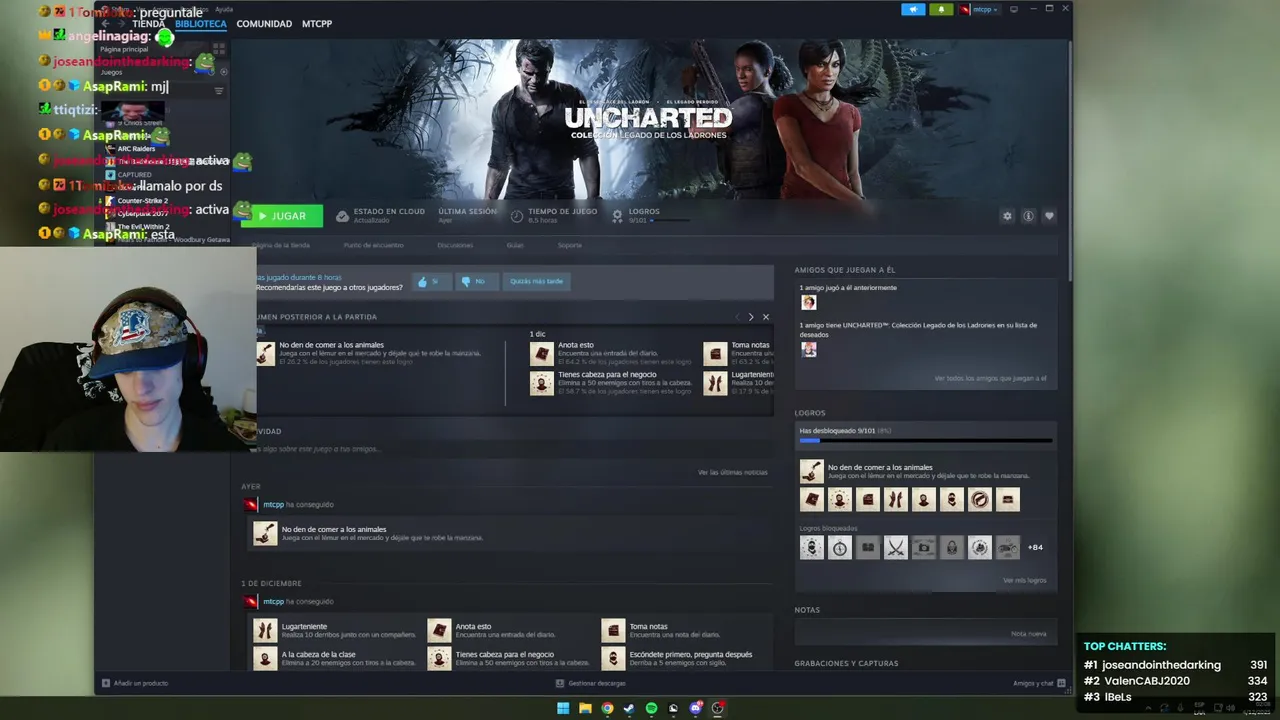Screen dimensions: 1280x720
Task: Add game to favorites heart icon
Action: pyautogui.click(x=1049, y=216)
